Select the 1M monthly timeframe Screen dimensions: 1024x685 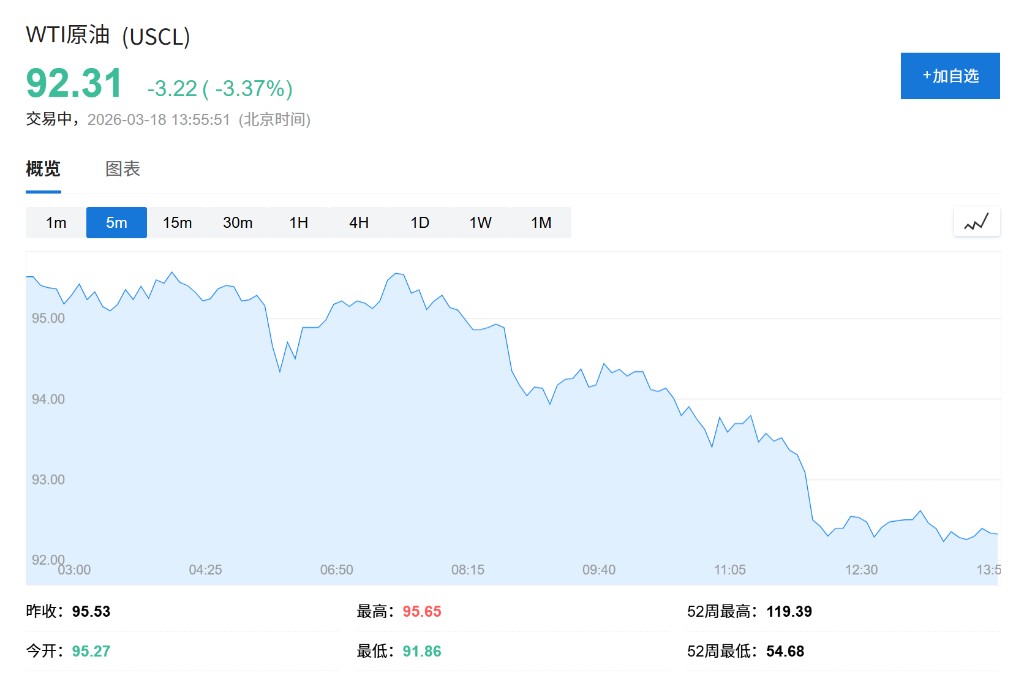pyautogui.click(x=541, y=222)
